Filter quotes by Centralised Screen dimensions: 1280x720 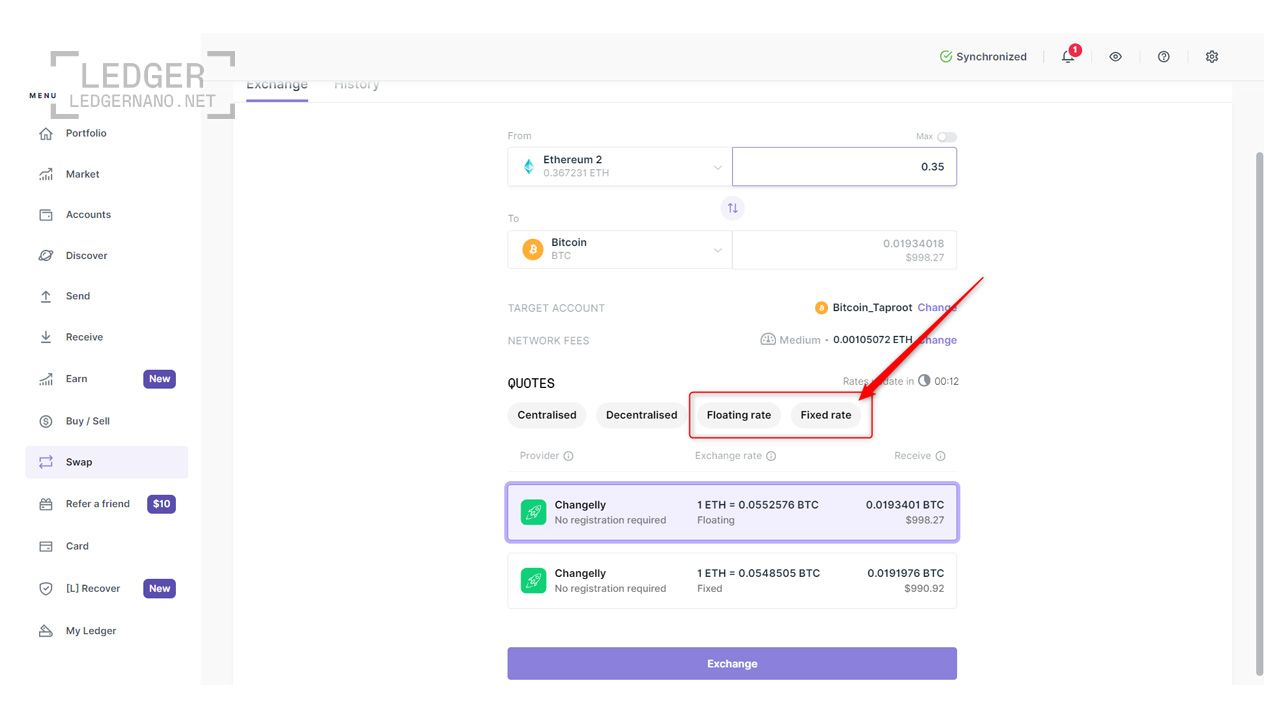(x=547, y=415)
